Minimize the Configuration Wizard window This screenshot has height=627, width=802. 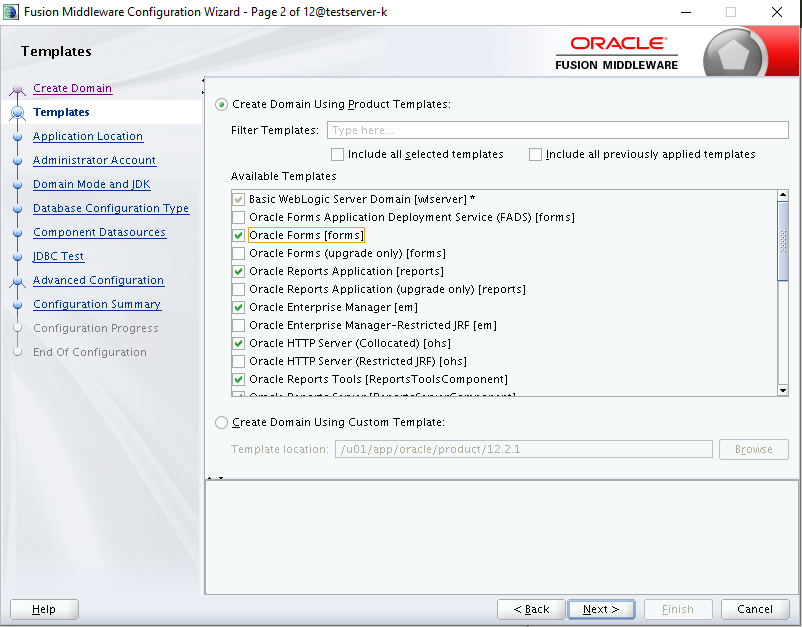click(x=686, y=12)
